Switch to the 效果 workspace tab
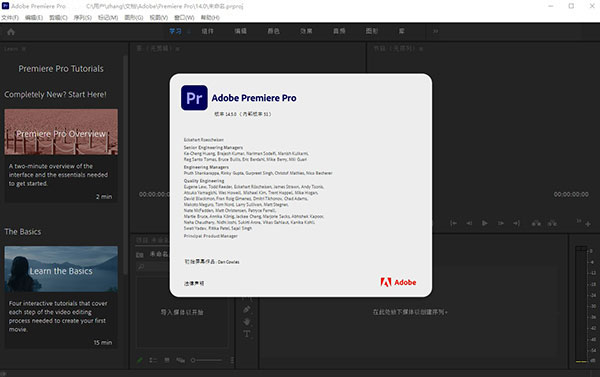The image size is (600, 377). click(306, 31)
